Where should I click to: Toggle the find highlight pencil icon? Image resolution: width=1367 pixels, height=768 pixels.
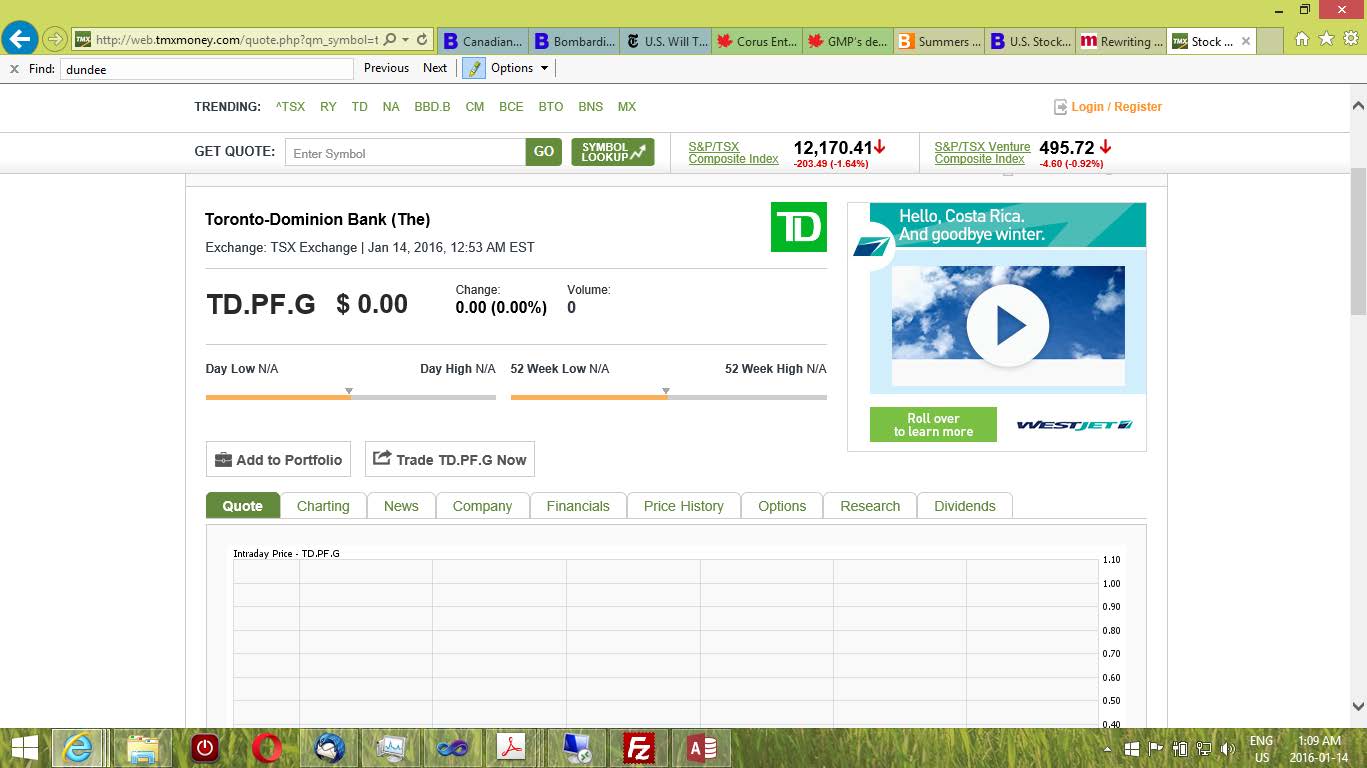pos(472,68)
